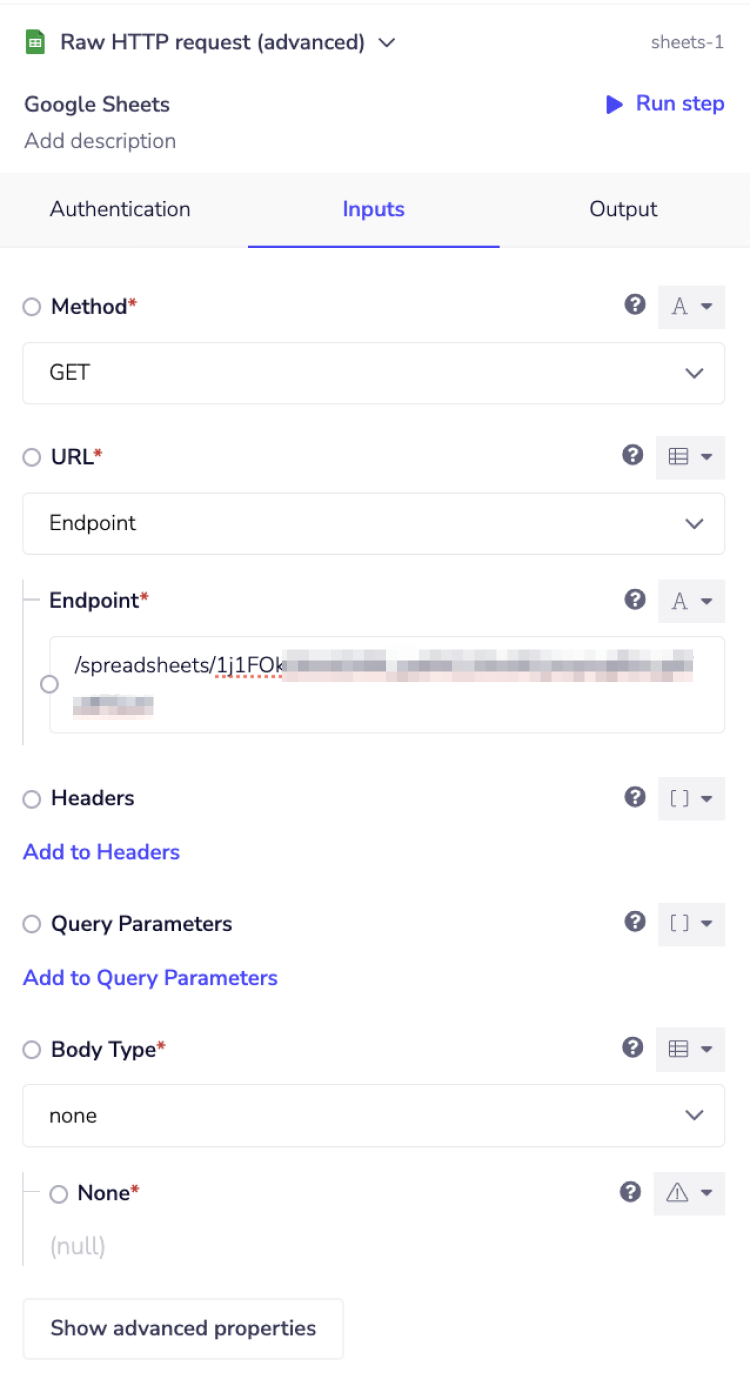Select the radio button next to Method
Screen dimensions: 750x1376
31,307
